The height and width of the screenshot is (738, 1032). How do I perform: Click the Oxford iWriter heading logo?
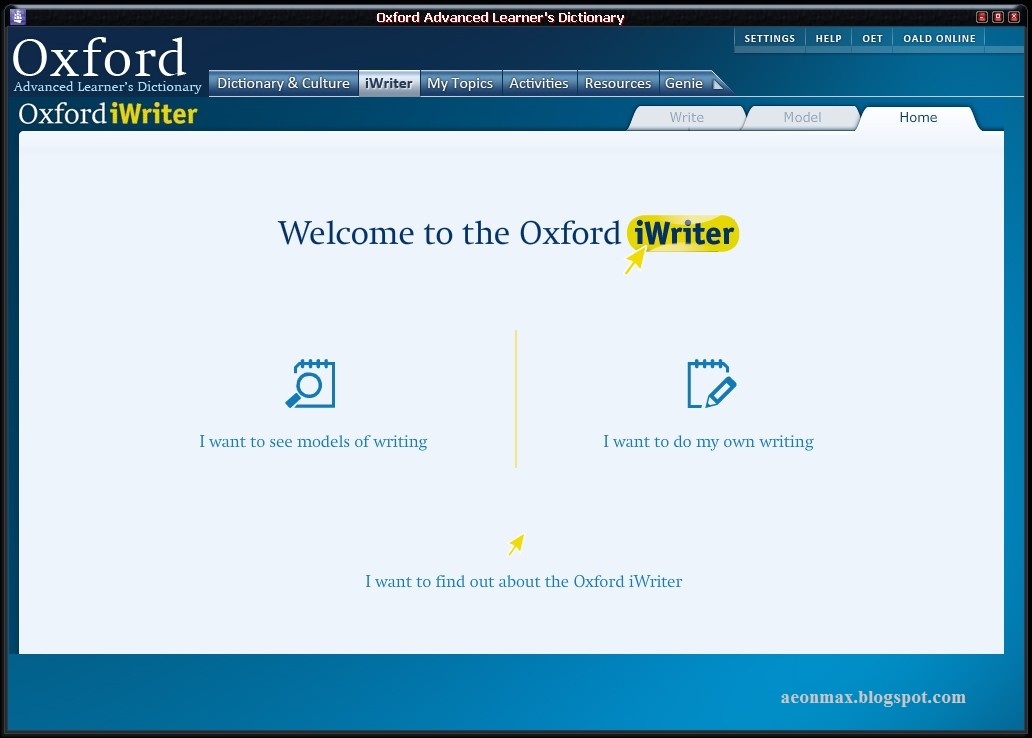(108, 114)
